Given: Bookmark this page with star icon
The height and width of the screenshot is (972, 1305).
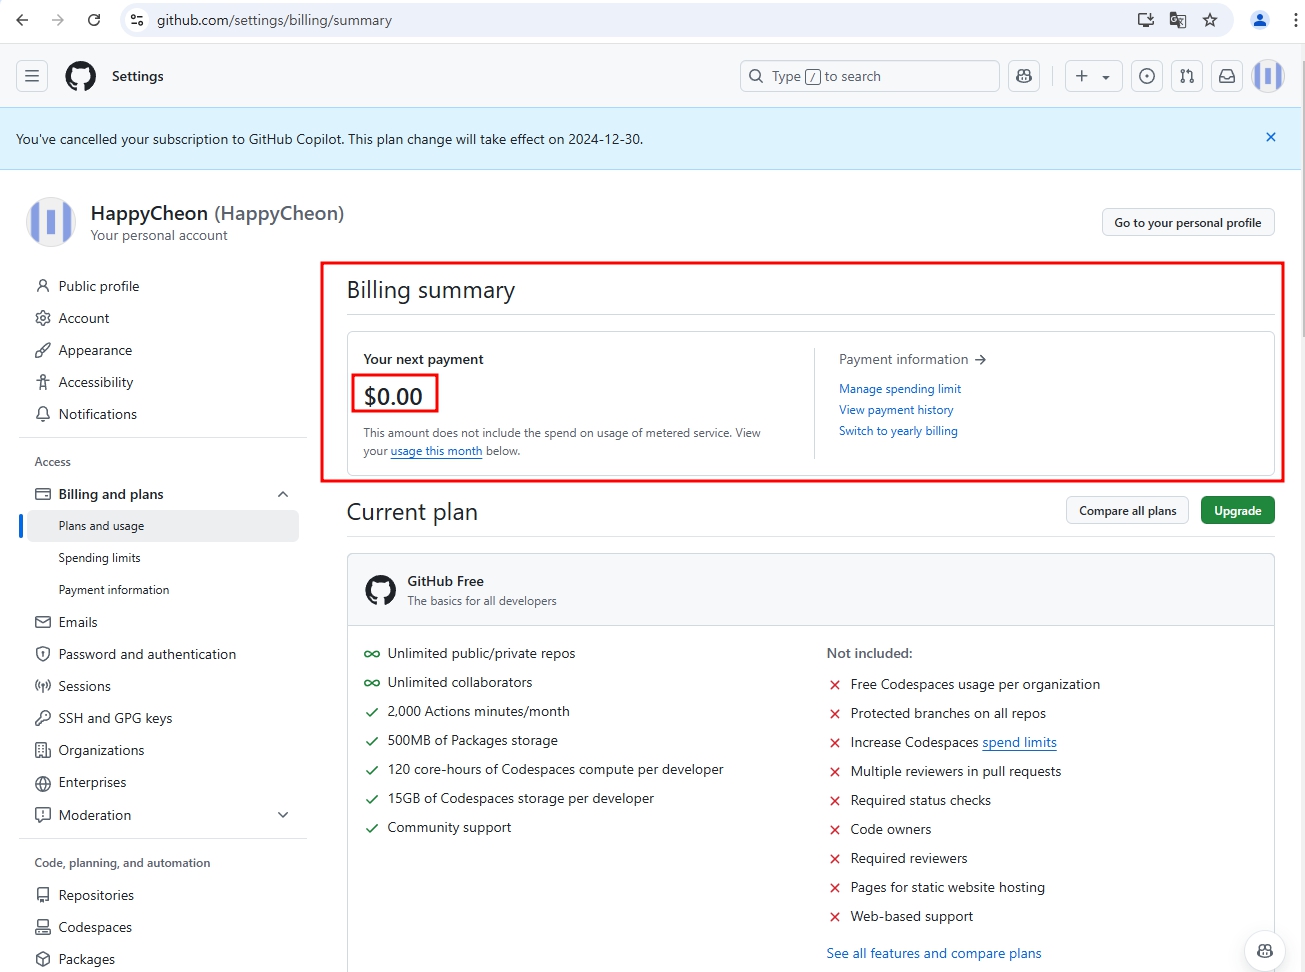Looking at the screenshot, I should tap(1210, 20).
